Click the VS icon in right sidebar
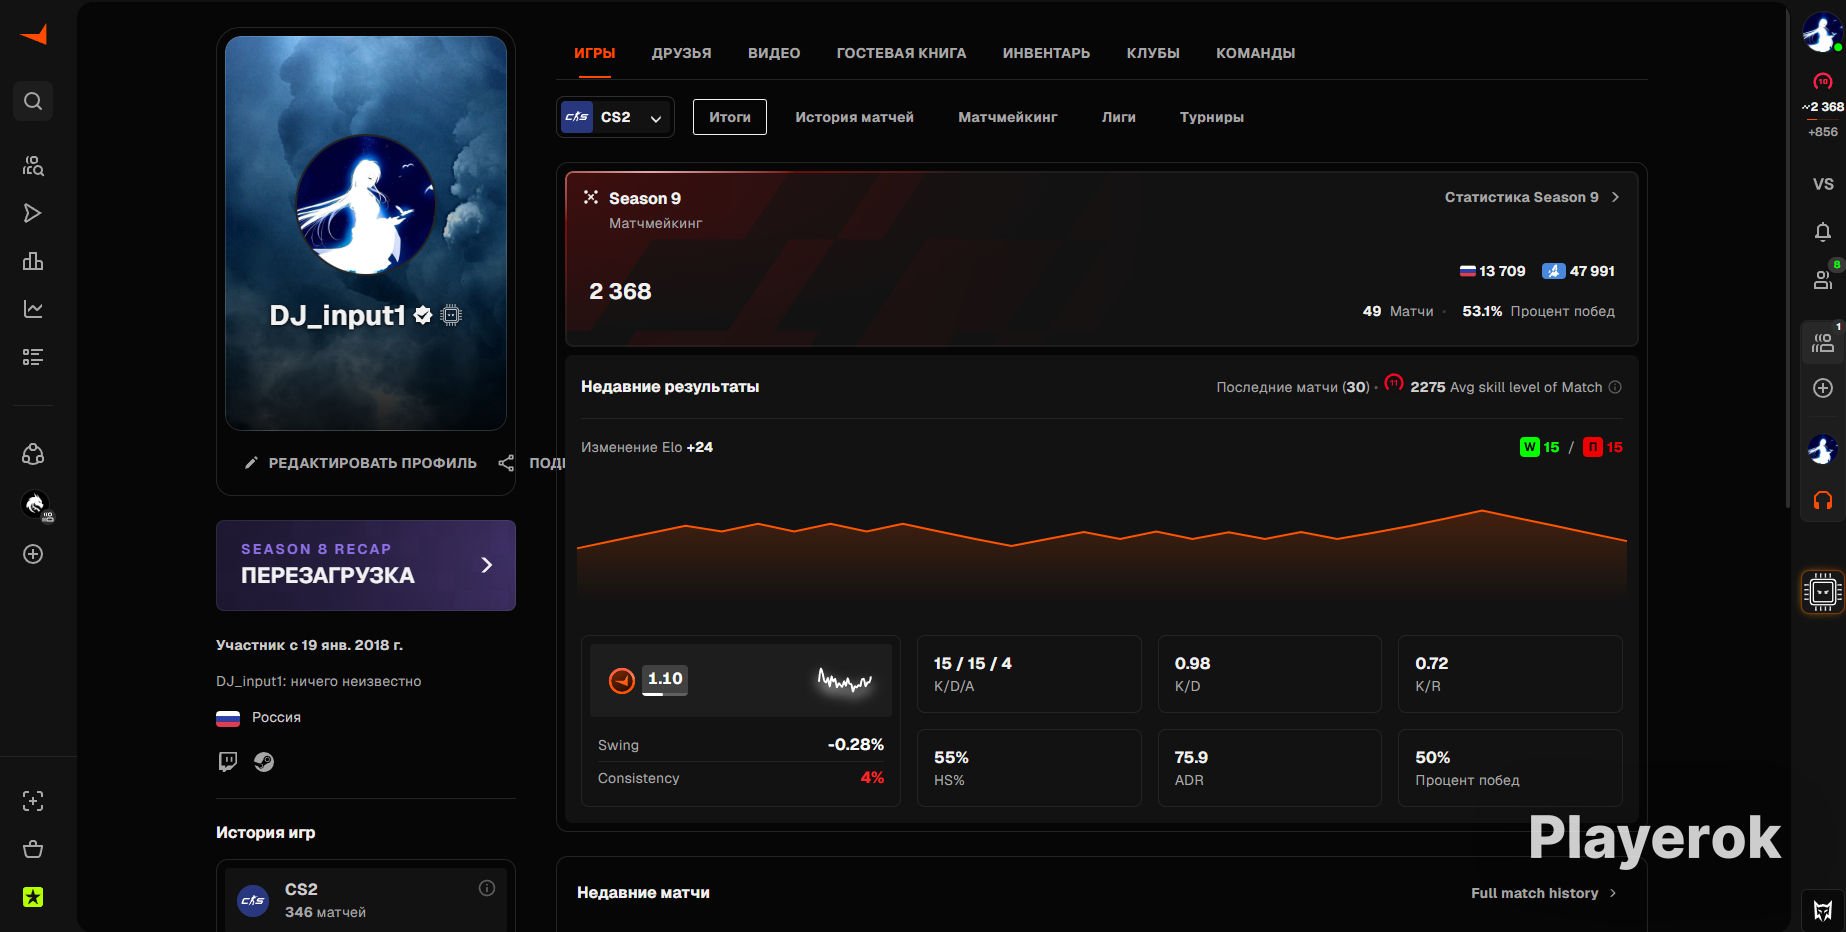 pyautogui.click(x=1823, y=184)
